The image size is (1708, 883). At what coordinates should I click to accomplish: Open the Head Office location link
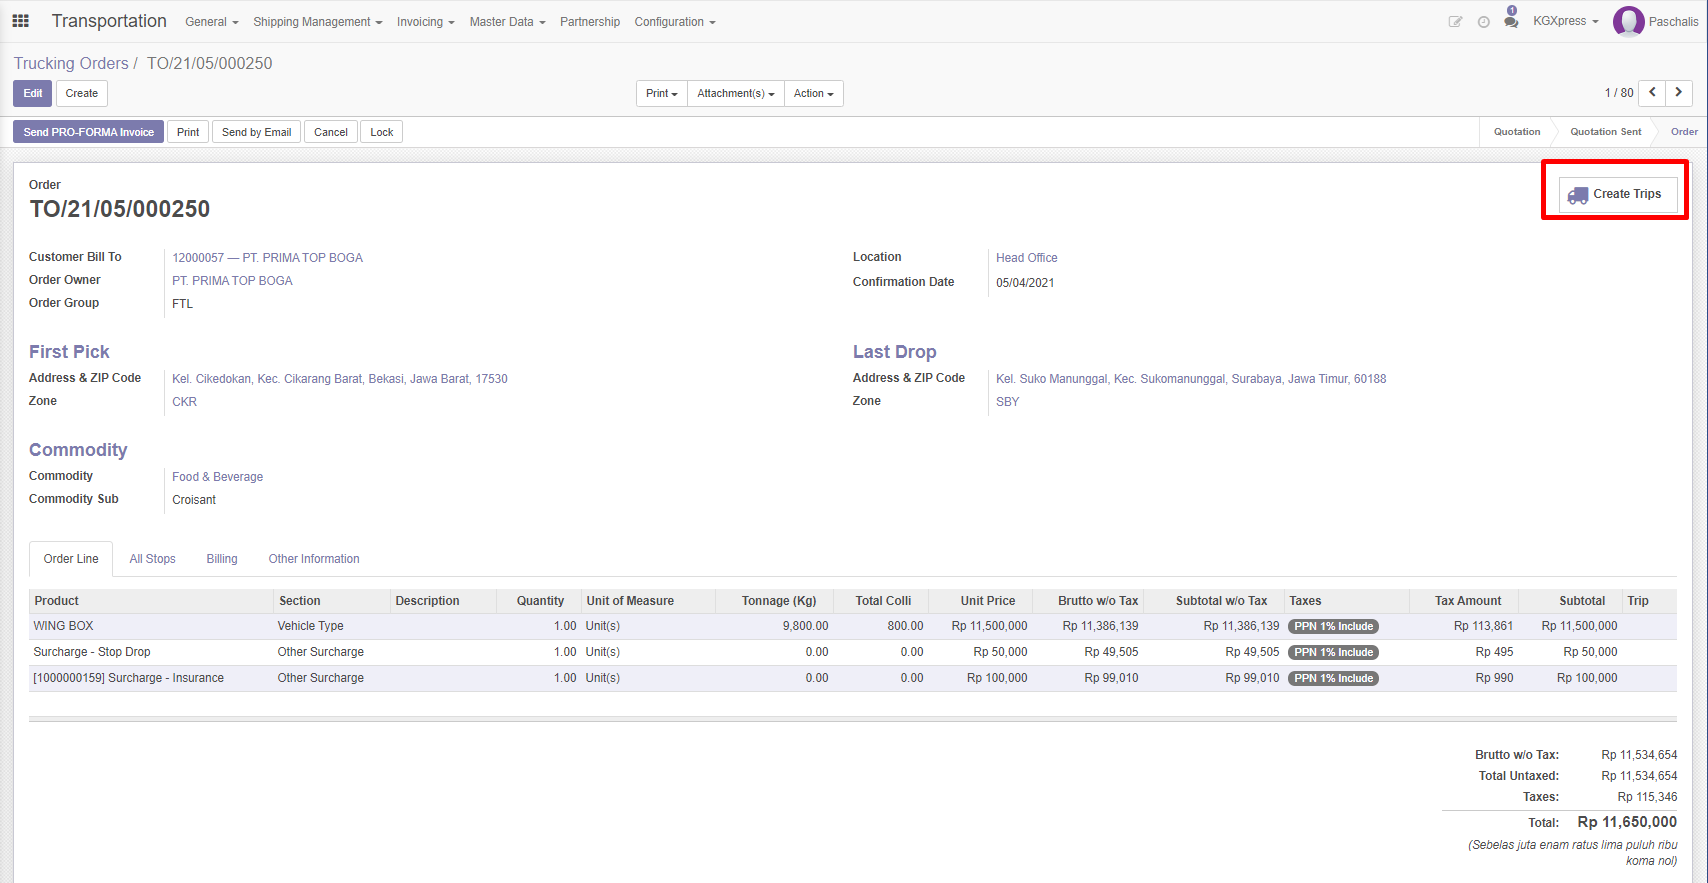click(1026, 258)
